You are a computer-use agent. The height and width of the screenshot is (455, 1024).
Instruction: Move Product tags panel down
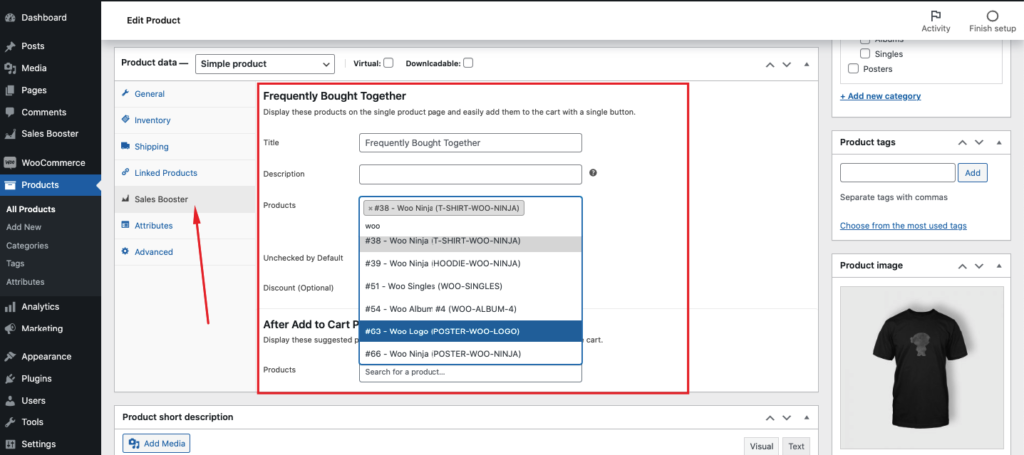979,142
